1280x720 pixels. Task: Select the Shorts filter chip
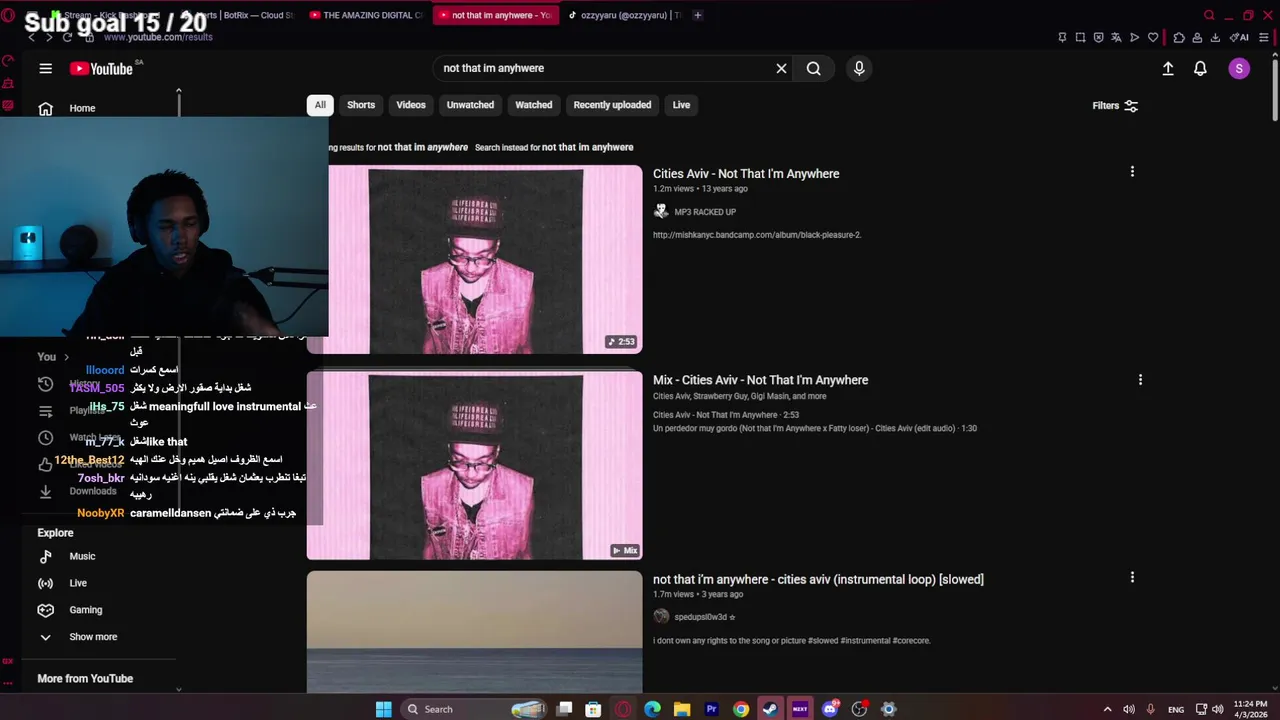[x=361, y=105]
